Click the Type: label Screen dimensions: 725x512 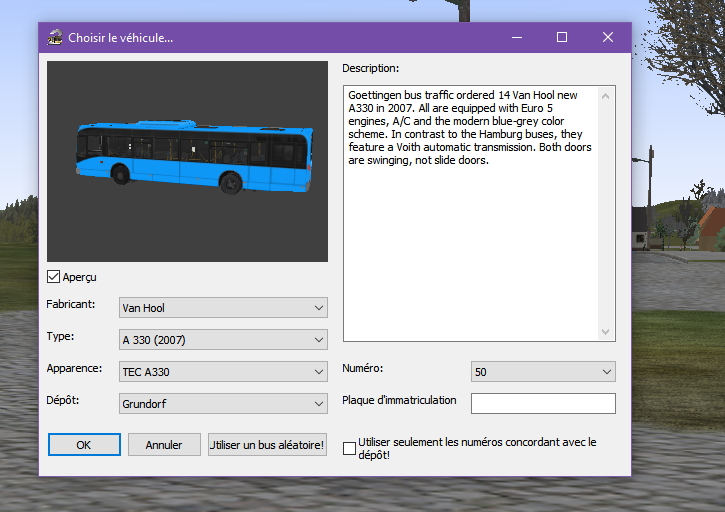click(x=60, y=336)
